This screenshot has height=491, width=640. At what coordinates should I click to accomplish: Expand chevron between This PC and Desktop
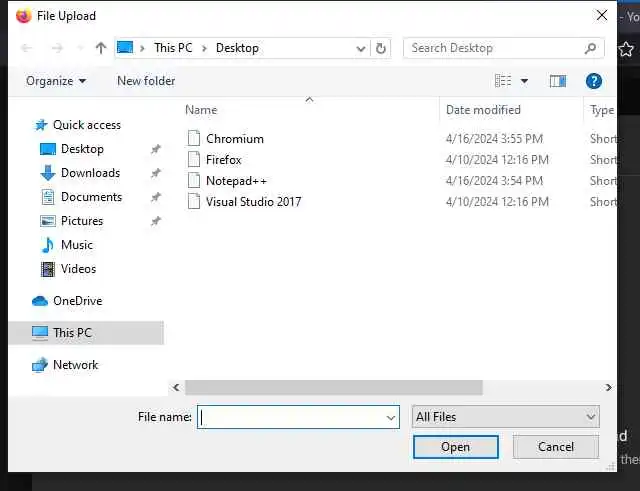coord(204,48)
